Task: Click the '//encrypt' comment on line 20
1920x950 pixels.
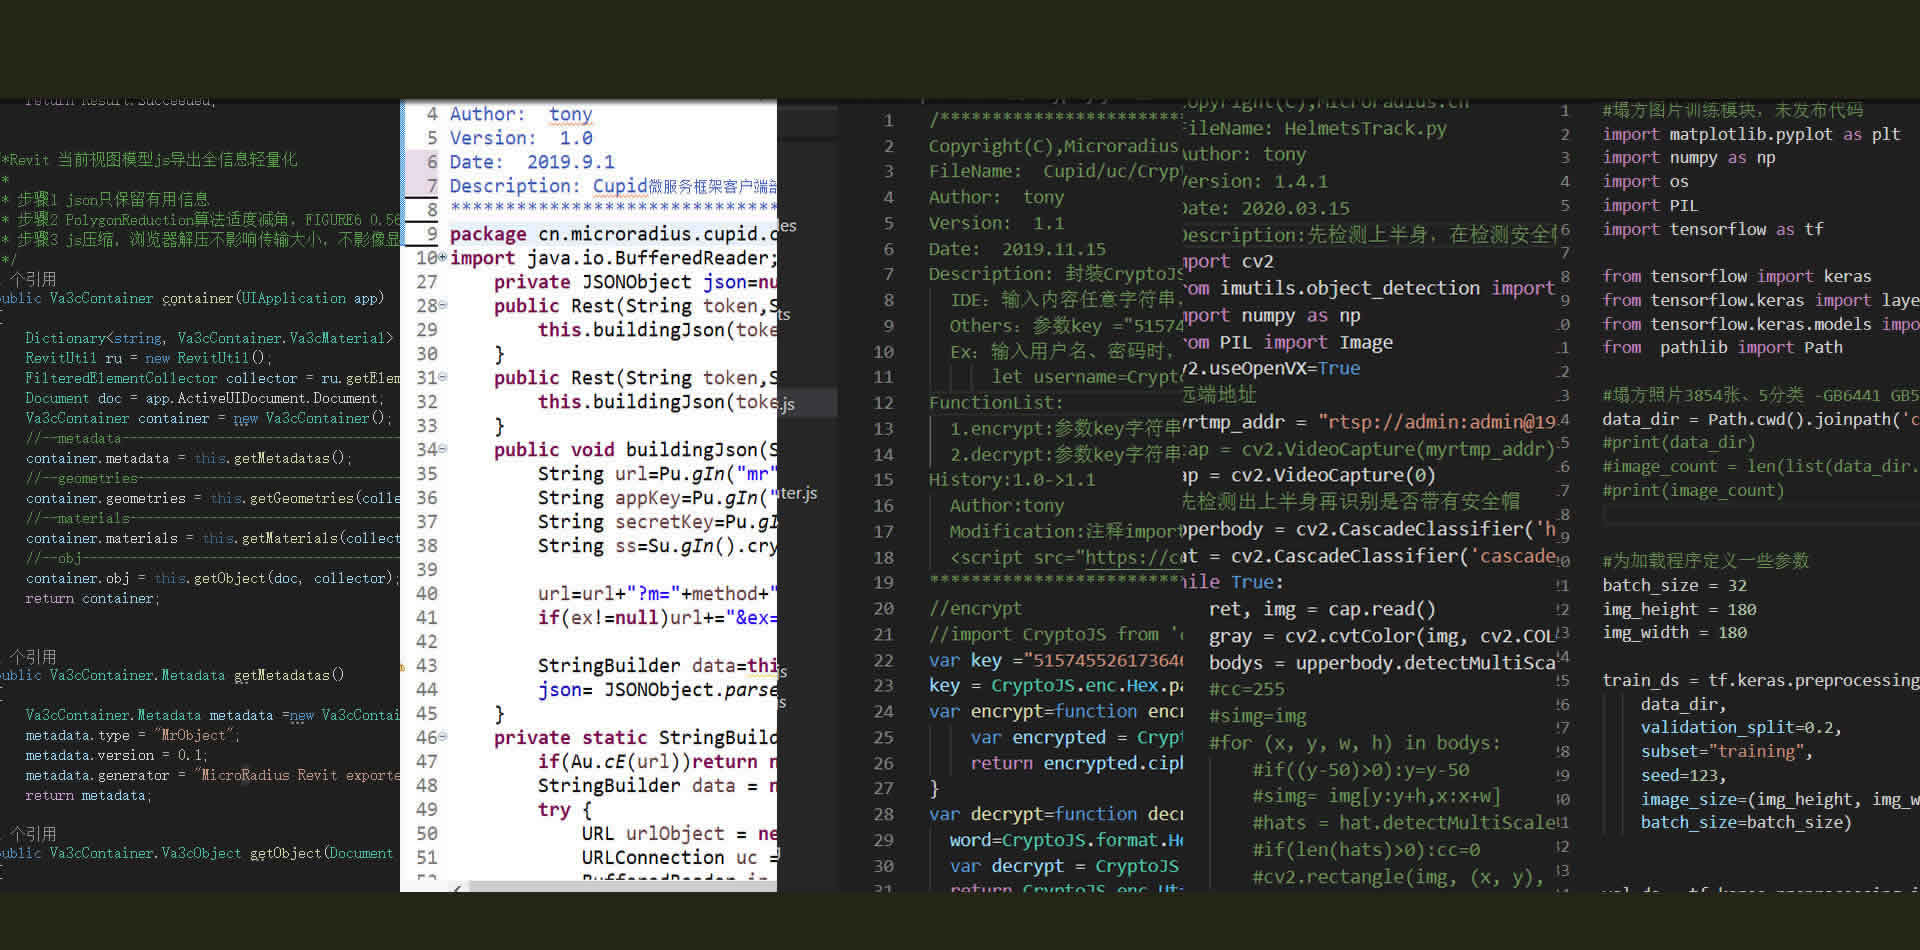Action: coord(975,608)
